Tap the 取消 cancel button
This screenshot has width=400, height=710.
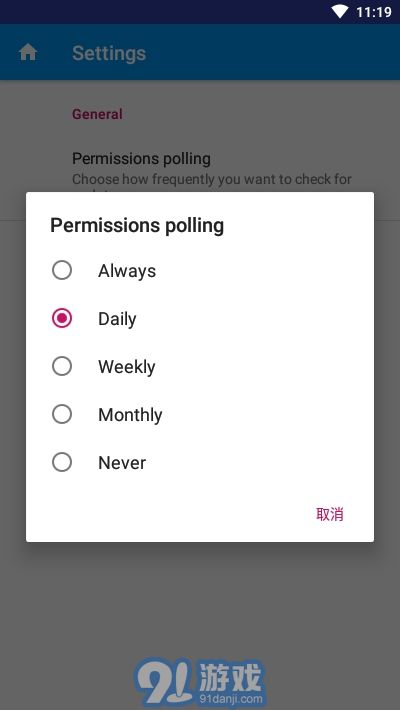click(x=330, y=514)
